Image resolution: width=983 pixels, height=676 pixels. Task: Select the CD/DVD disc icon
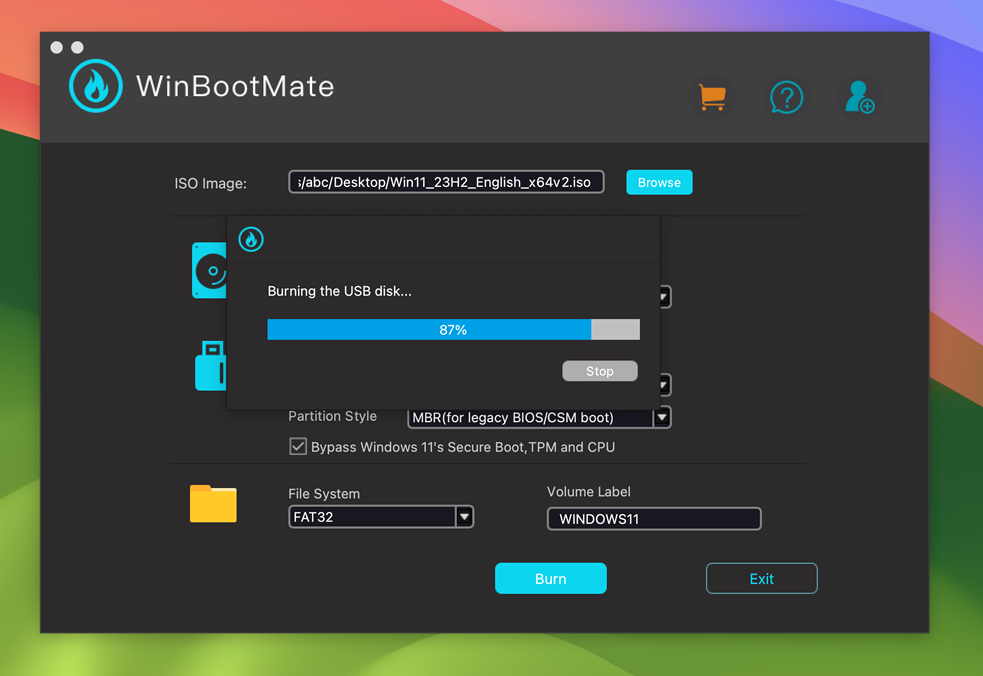point(209,270)
